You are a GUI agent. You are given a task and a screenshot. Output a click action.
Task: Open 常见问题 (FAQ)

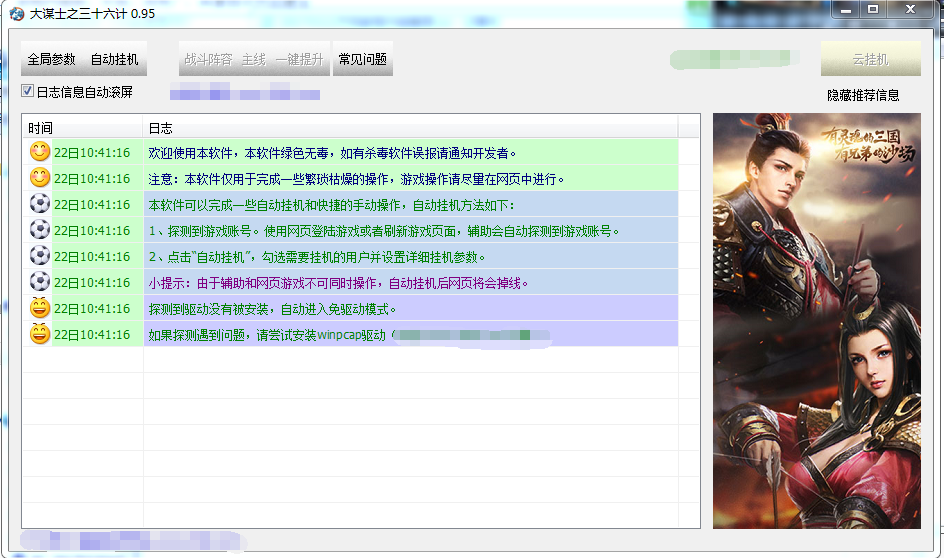(x=362, y=60)
